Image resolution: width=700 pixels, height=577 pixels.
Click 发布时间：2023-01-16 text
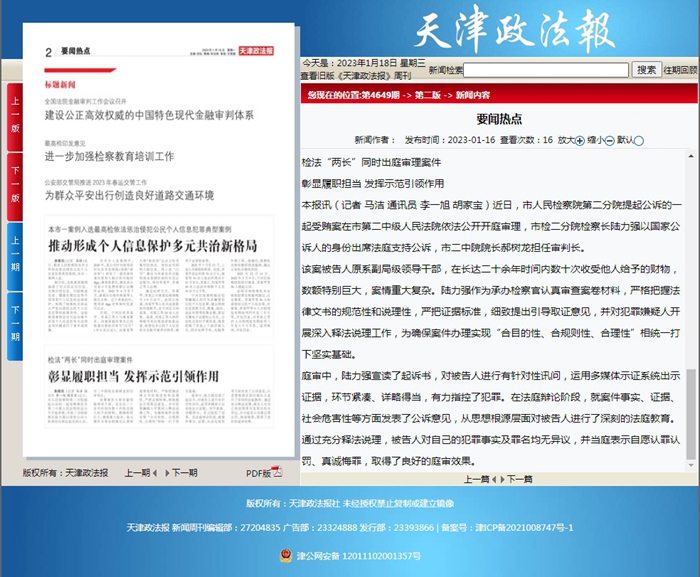(450, 140)
